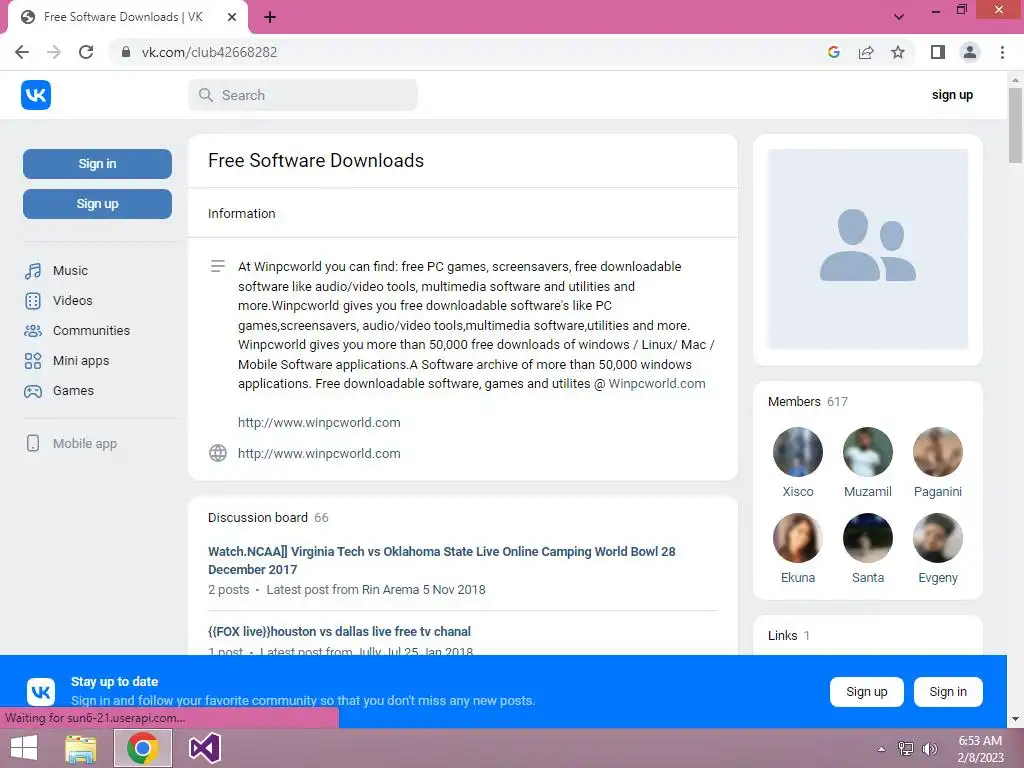This screenshot has width=1024, height=768.
Task: Click sign up in the top header
Action: [952, 95]
